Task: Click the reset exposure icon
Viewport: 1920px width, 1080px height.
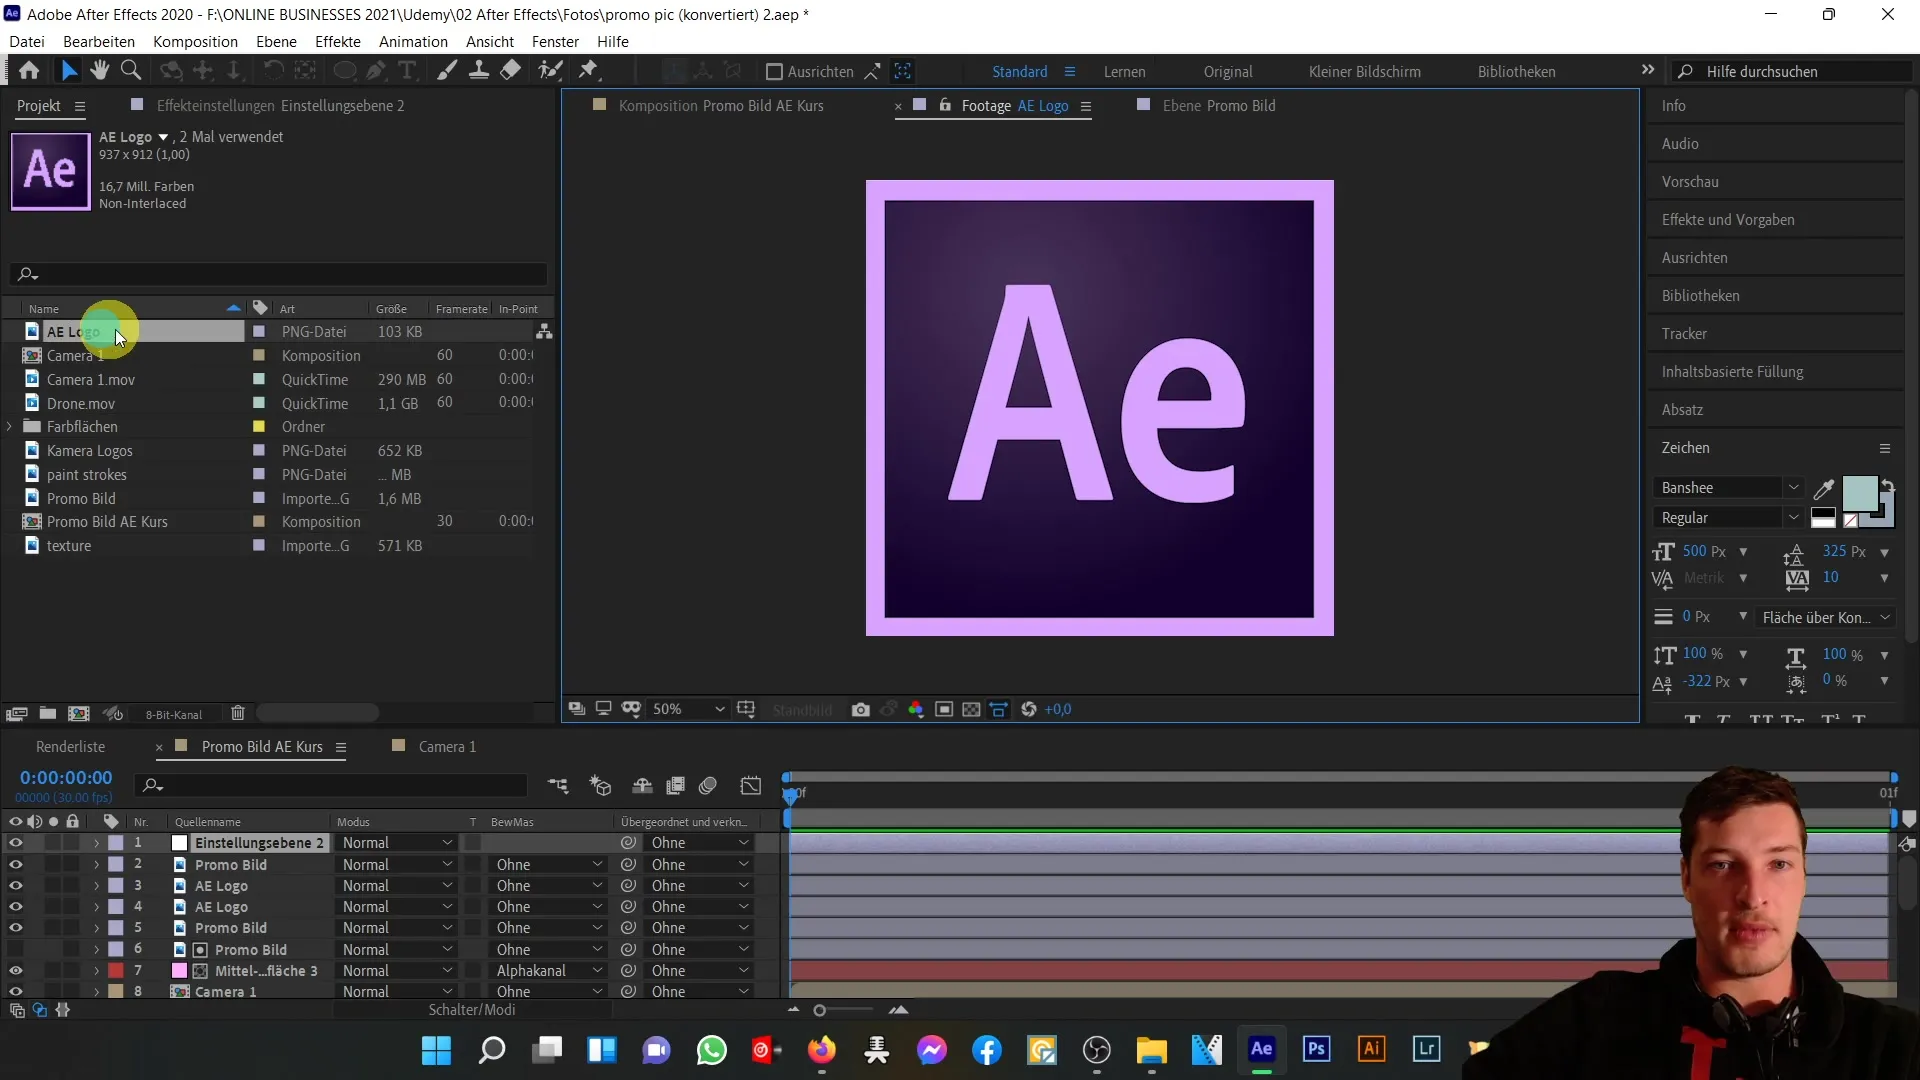Action: pyautogui.click(x=1029, y=709)
